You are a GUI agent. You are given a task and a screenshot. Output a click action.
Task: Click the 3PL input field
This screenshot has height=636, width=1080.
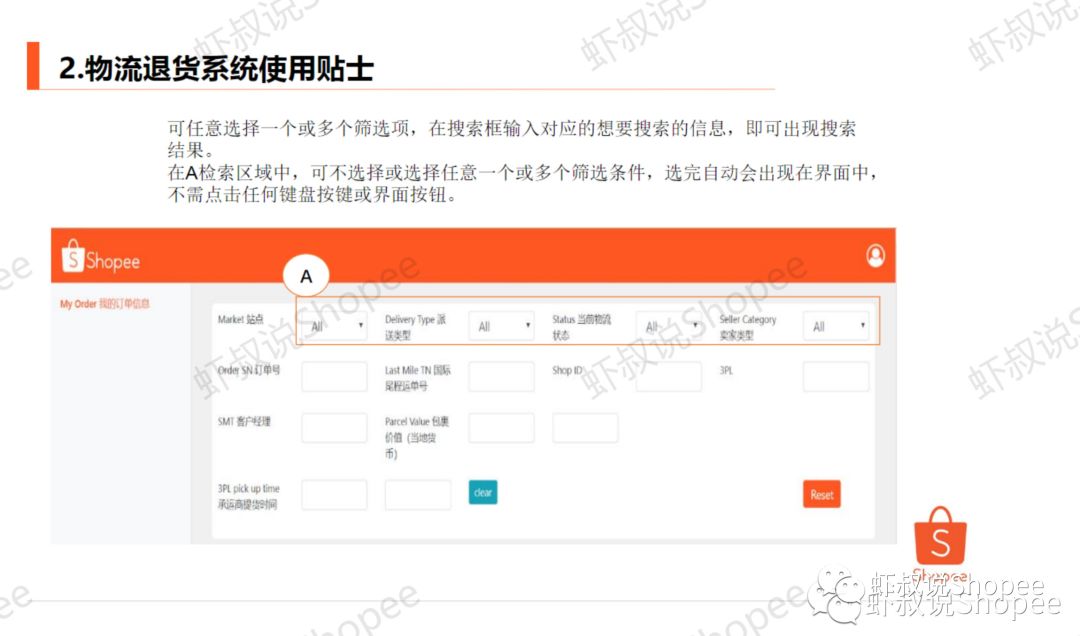coord(837,376)
